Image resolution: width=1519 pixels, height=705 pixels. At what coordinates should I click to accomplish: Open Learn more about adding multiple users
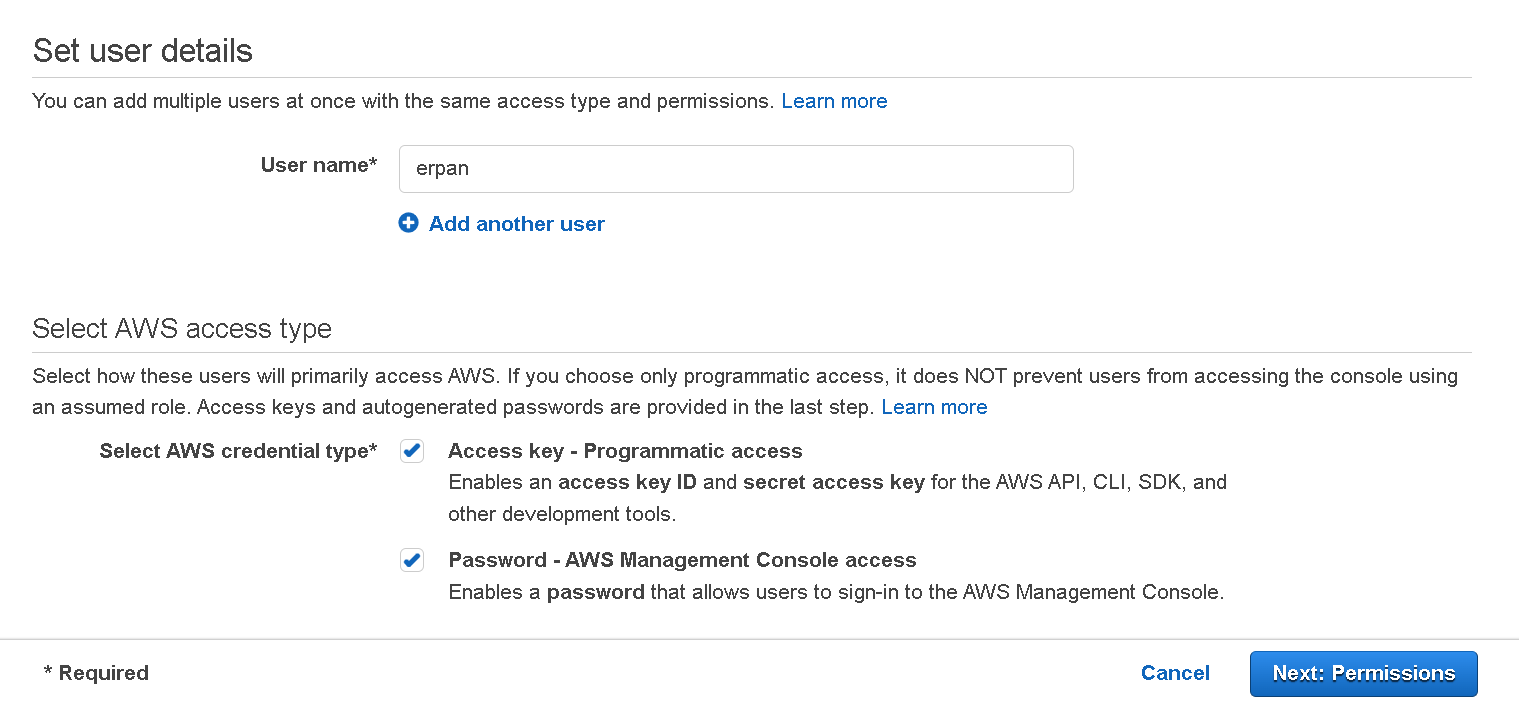tap(833, 100)
